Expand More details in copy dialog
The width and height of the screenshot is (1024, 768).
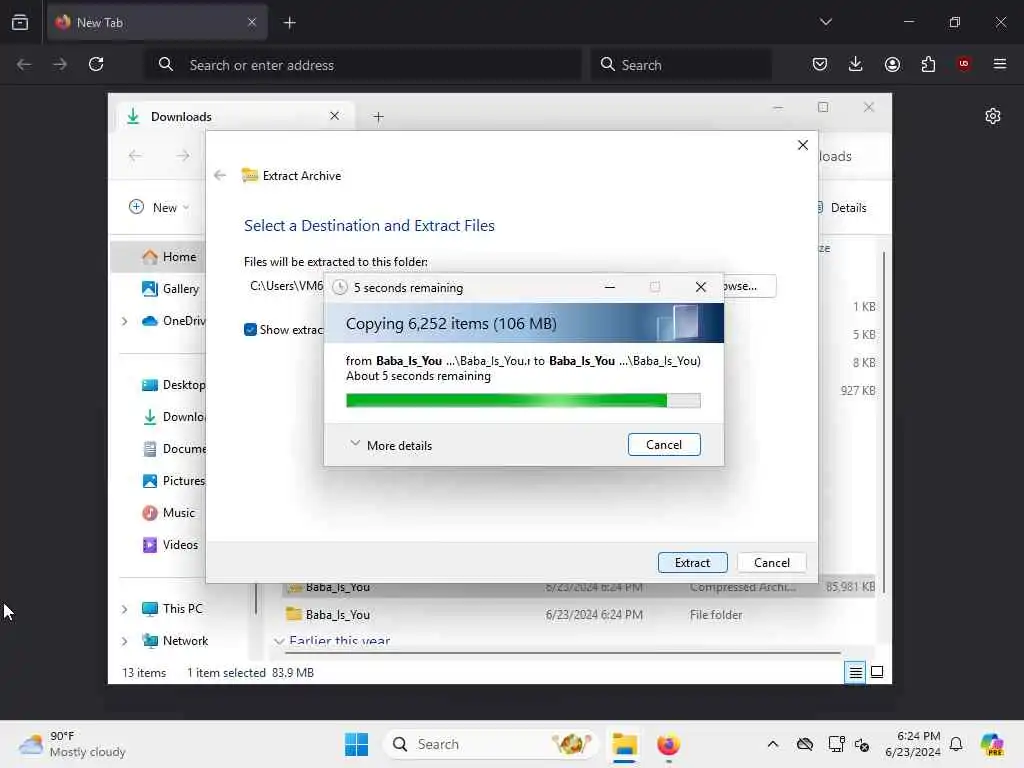[391, 445]
